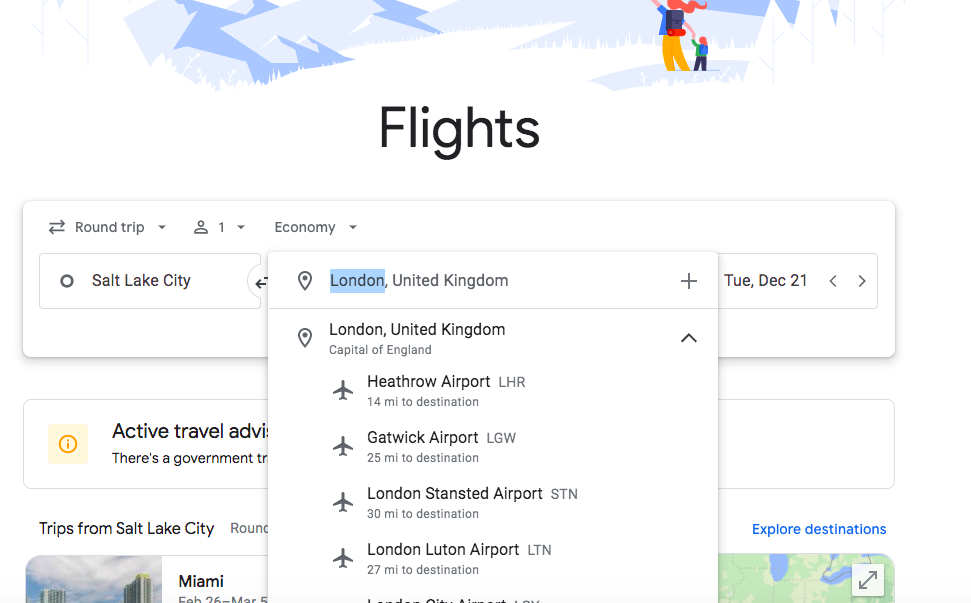Viewport: 971px width, 603px height.
Task: Open the passenger count dropdown
Action: pos(220,227)
